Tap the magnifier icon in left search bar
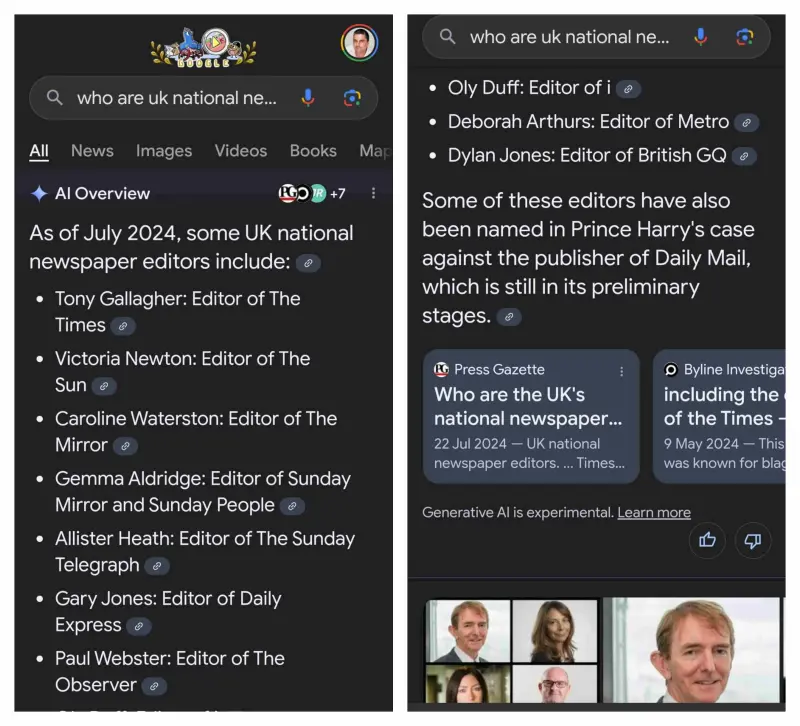Image resolution: width=800 pixels, height=726 pixels. pyautogui.click(x=55, y=97)
